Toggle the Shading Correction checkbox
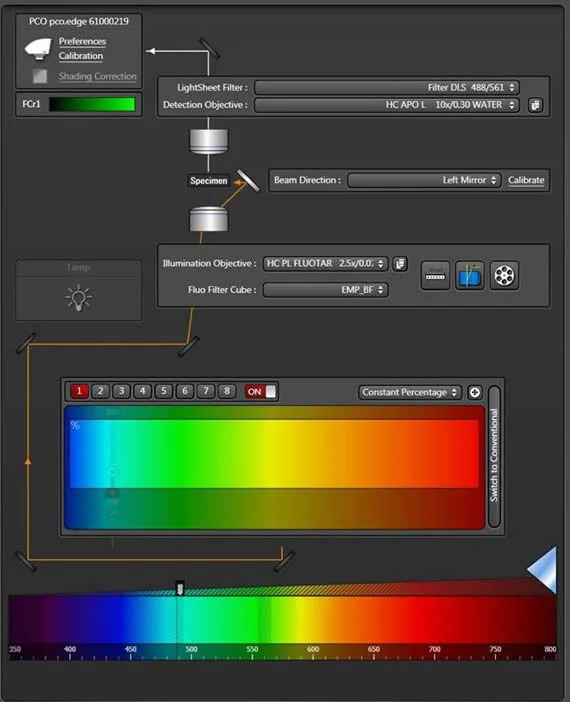Screen dimensions: 570x702 [40, 76]
